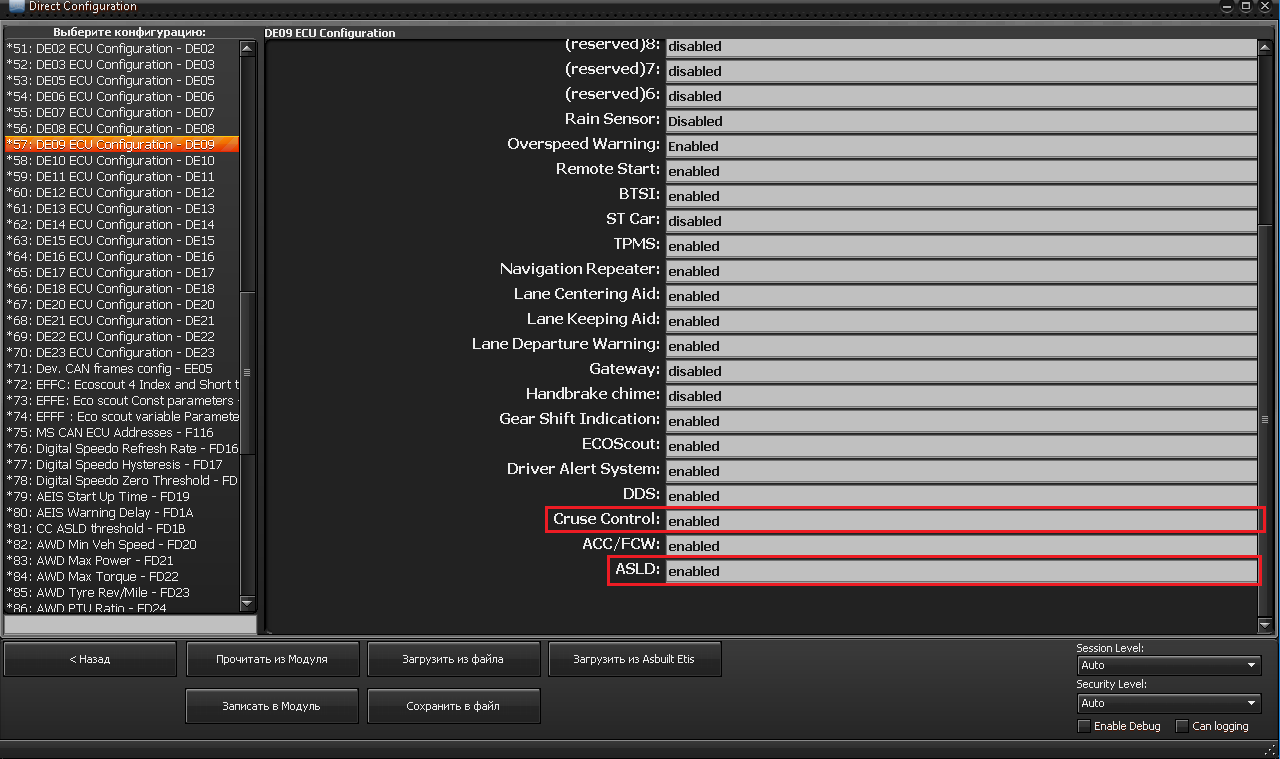The height and width of the screenshot is (759, 1280).
Task: Click the ASLD value field
Action: [x=960, y=571]
